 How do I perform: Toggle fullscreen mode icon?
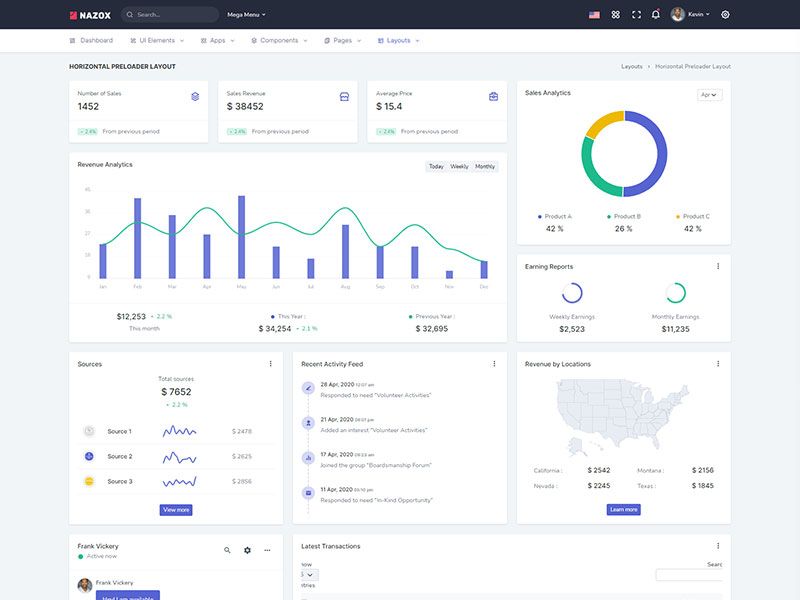[x=636, y=15]
